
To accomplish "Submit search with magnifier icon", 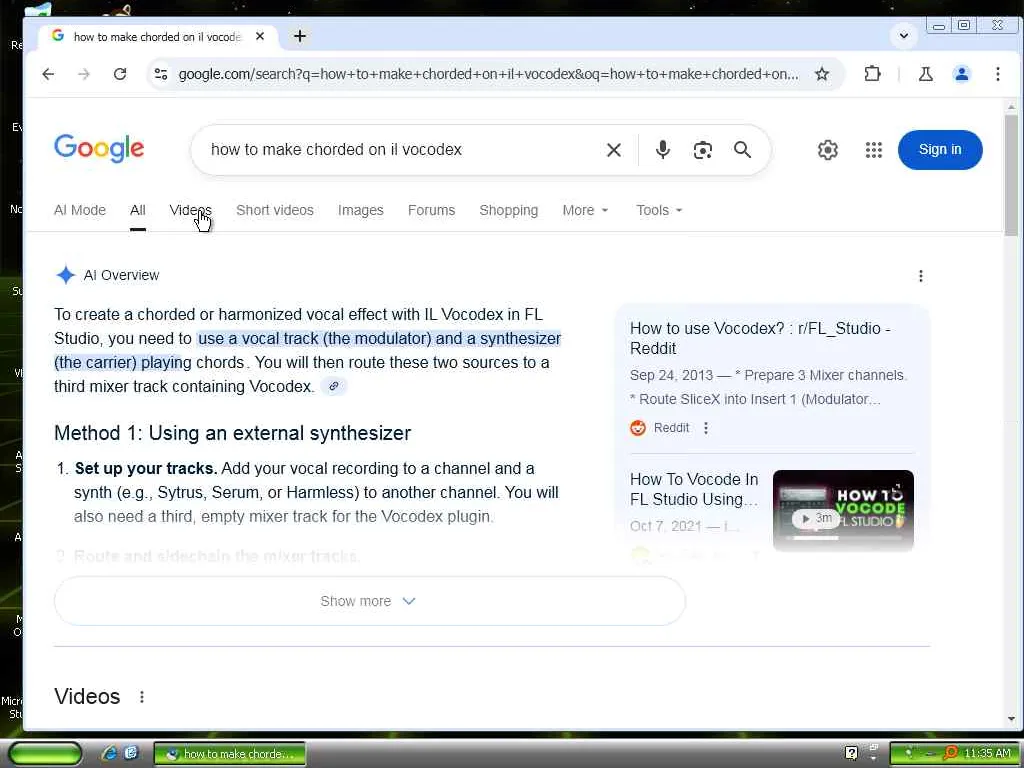I will pos(742,150).
